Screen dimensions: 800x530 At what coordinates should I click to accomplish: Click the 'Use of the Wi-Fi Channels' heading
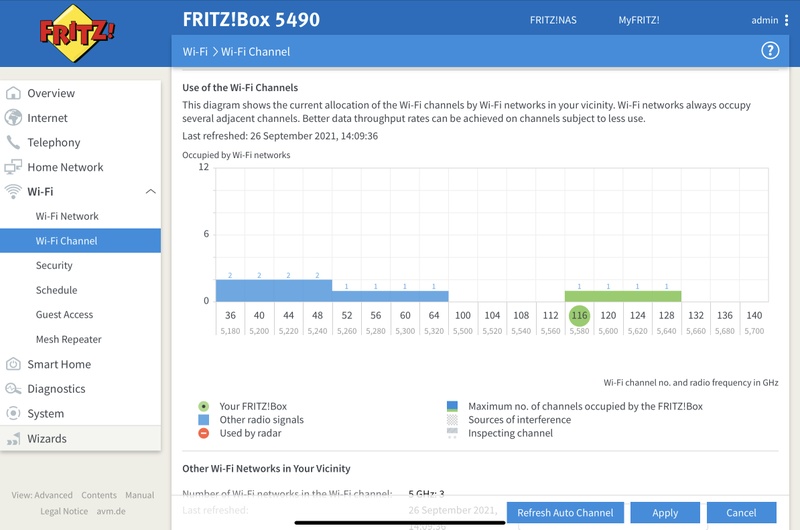pos(240,87)
